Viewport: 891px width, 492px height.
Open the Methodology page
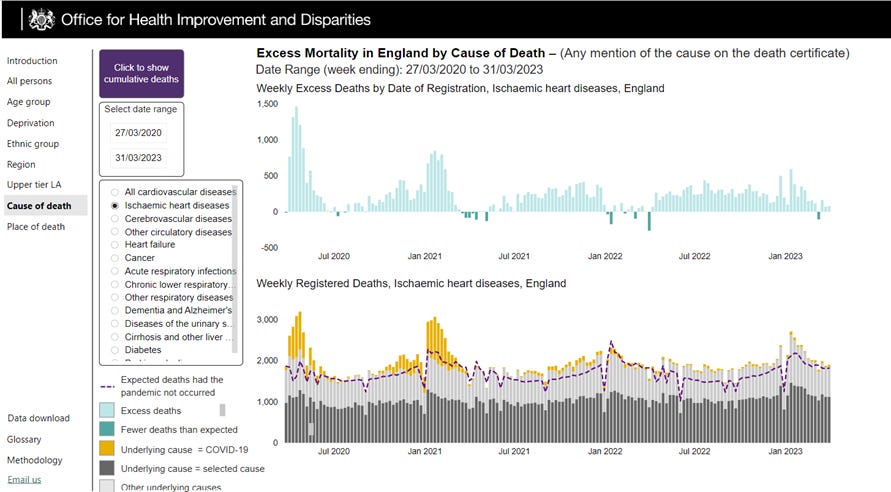point(35,460)
